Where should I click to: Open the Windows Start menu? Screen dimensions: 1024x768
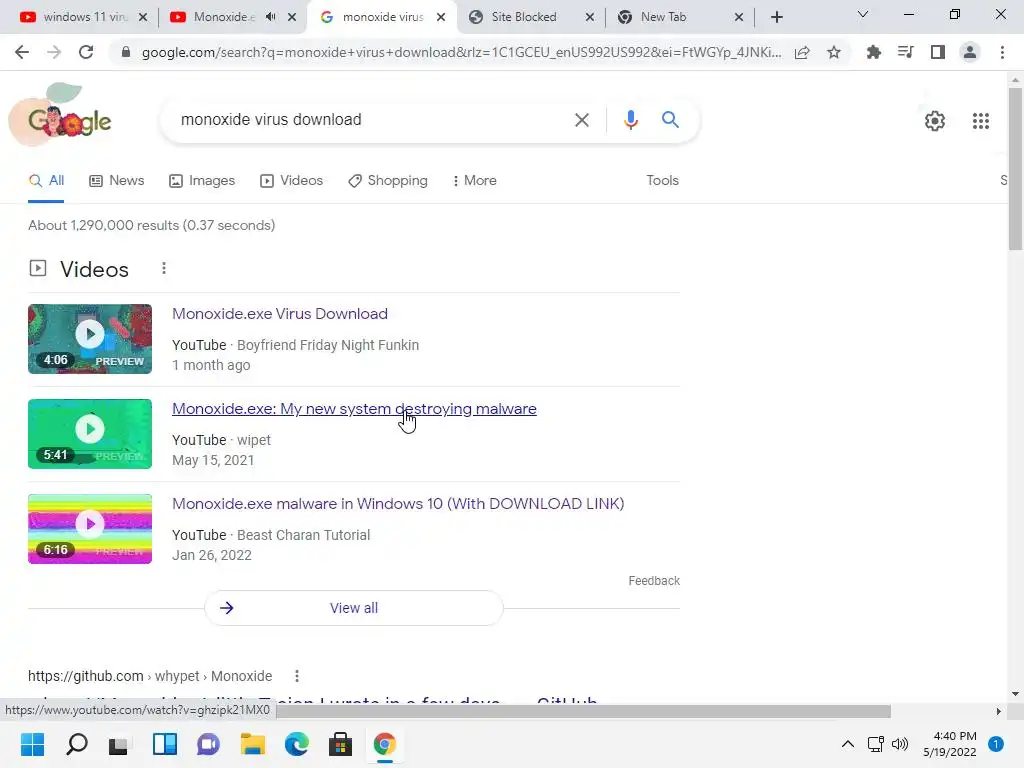(x=32, y=744)
